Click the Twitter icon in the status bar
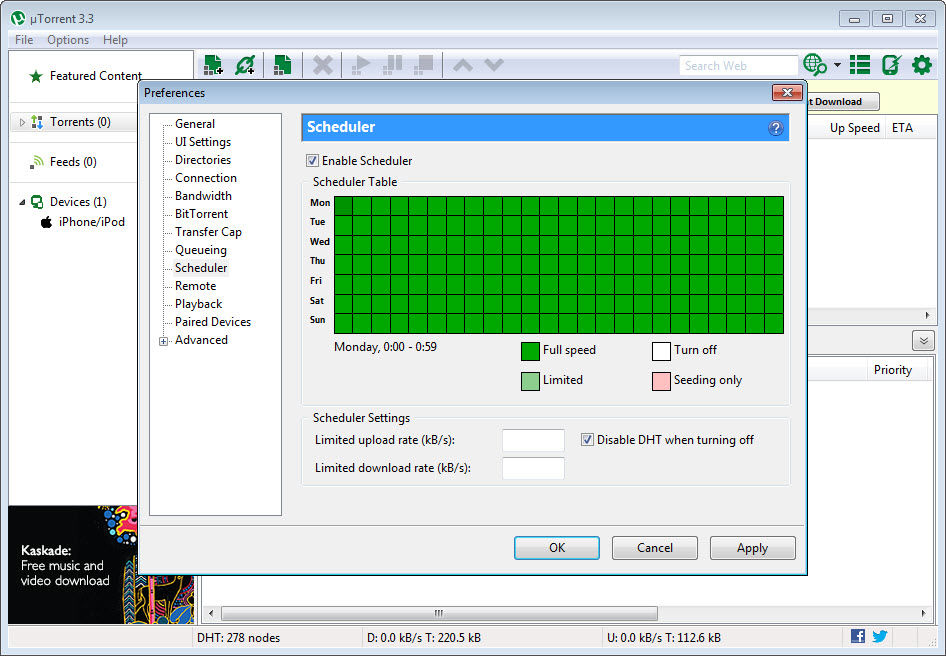 [x=880, y=637]
